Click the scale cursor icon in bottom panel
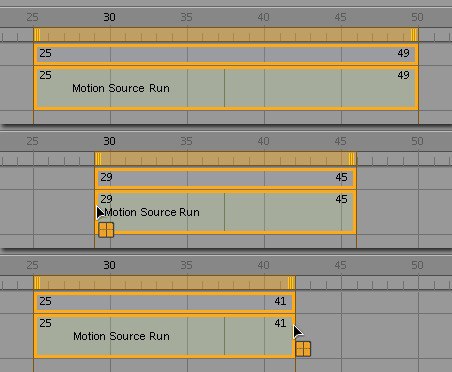The image size is (452, 372). (303, 349)
